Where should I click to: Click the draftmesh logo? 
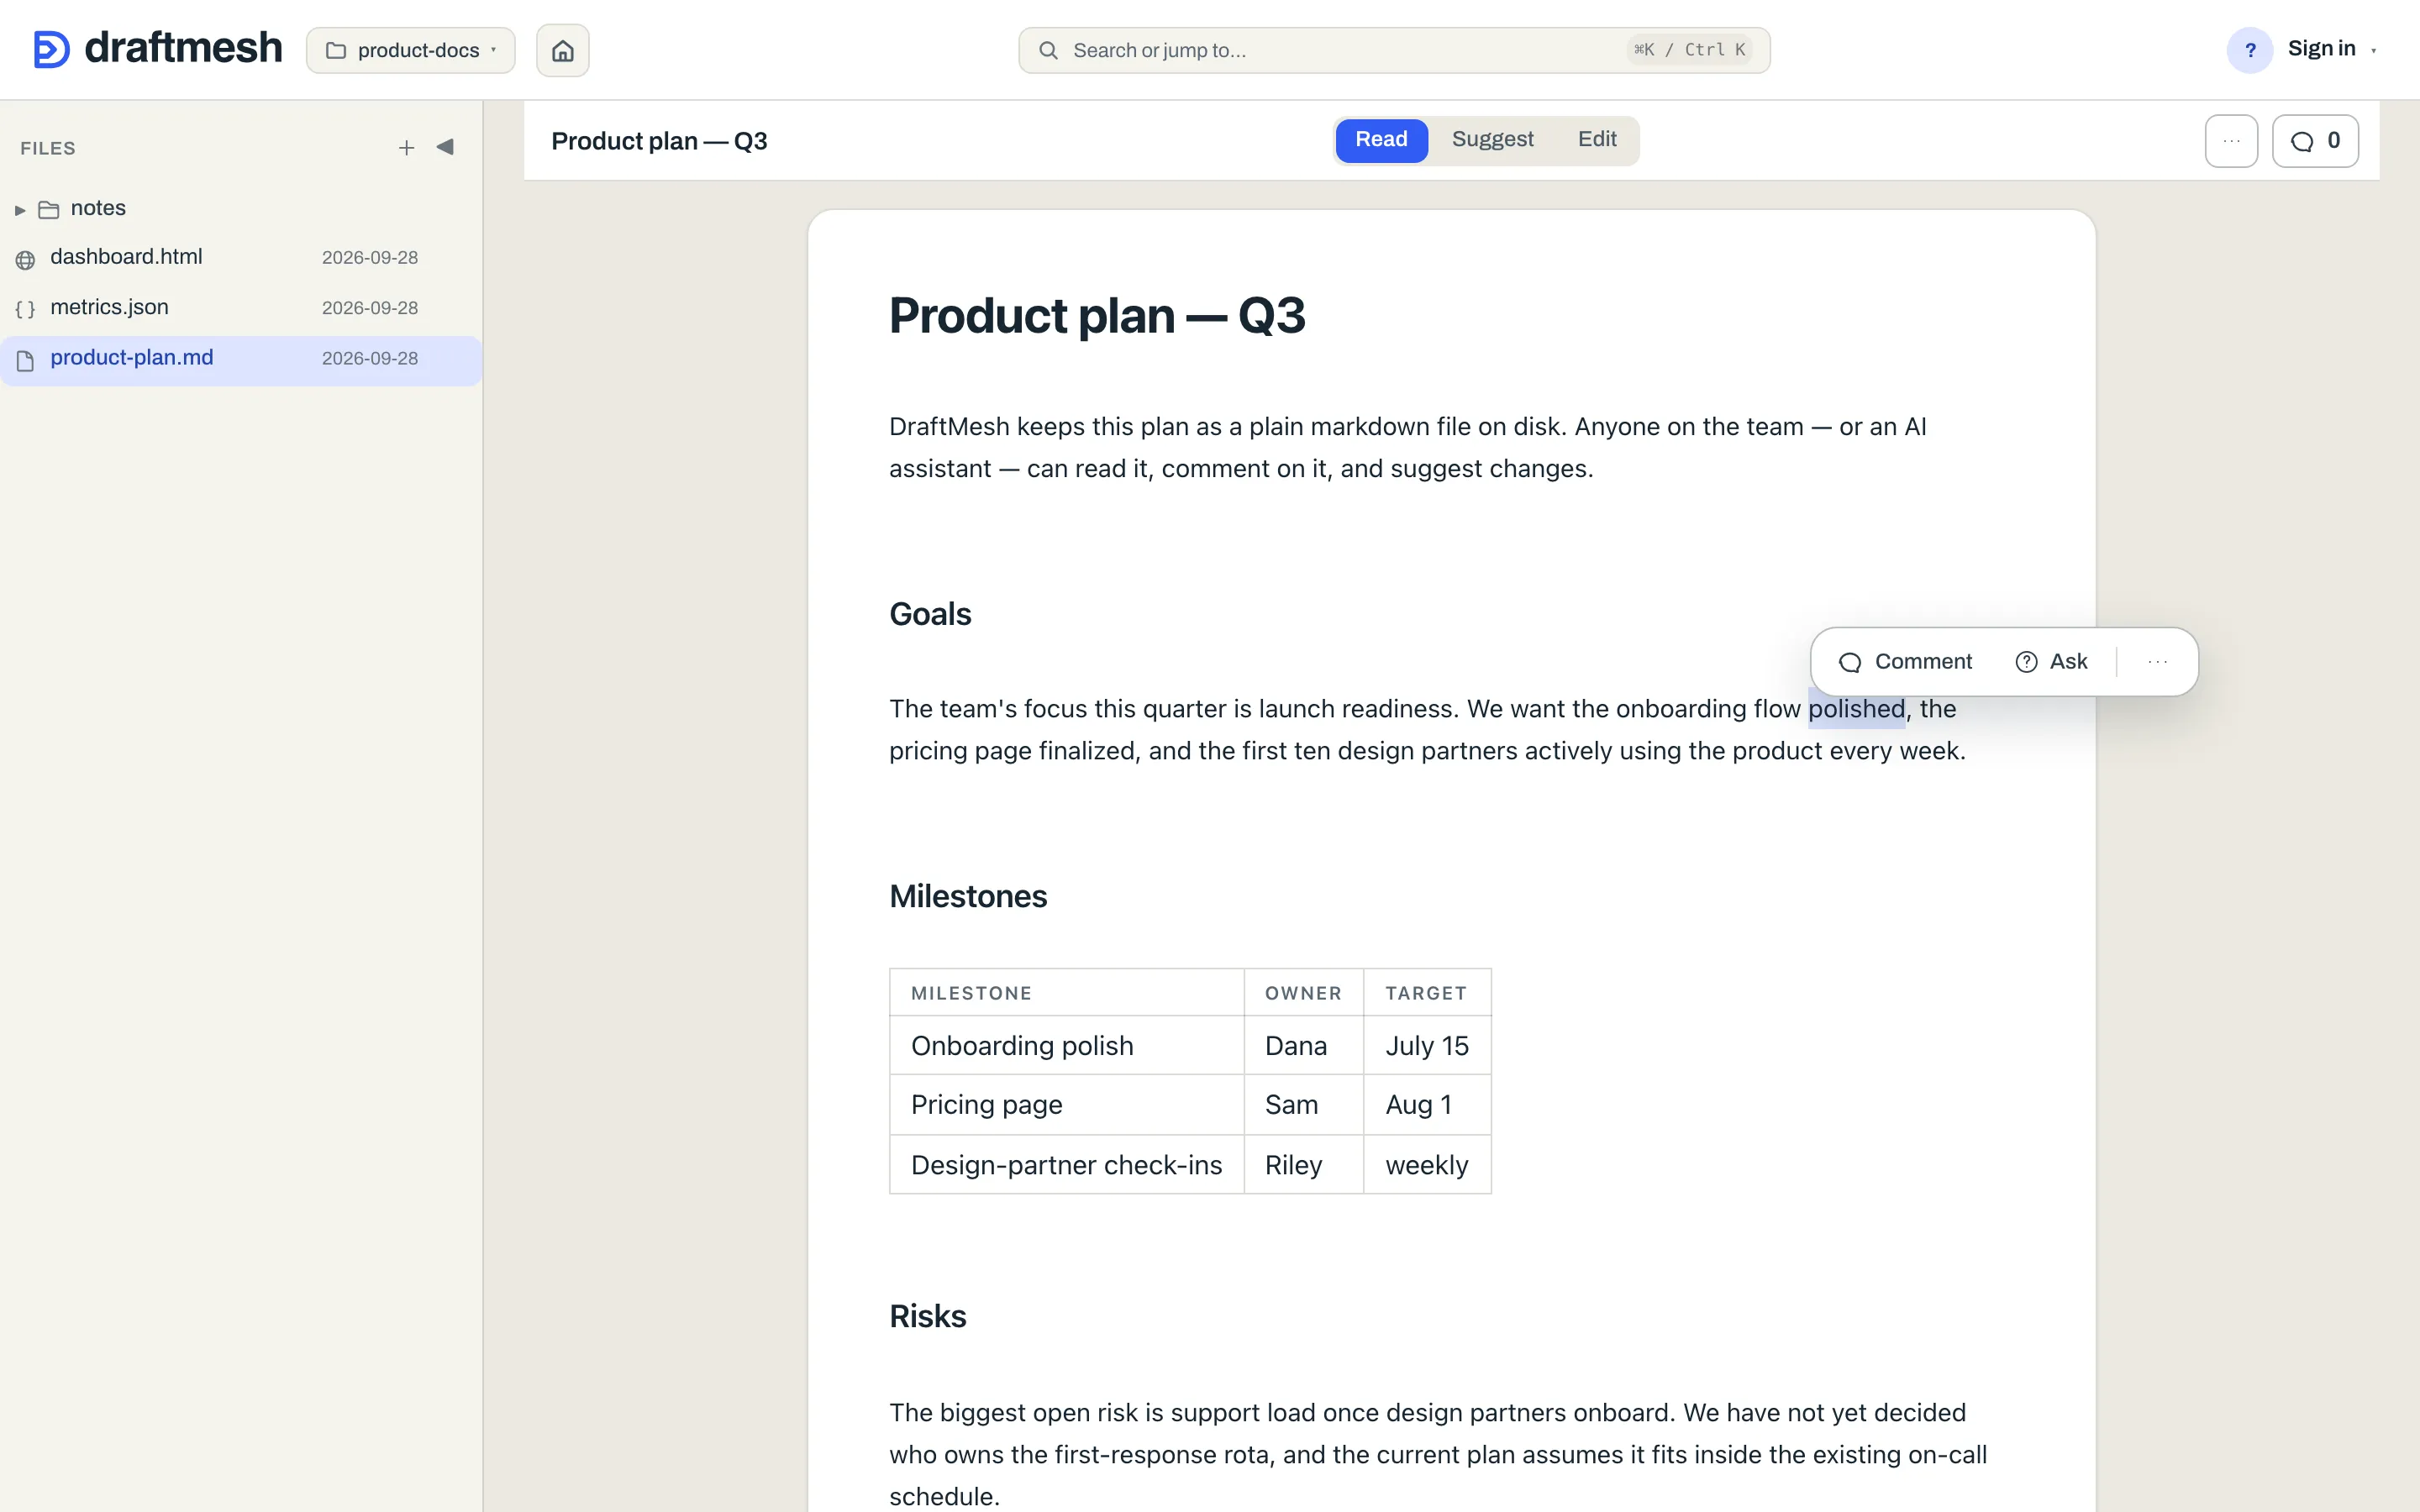157,49
